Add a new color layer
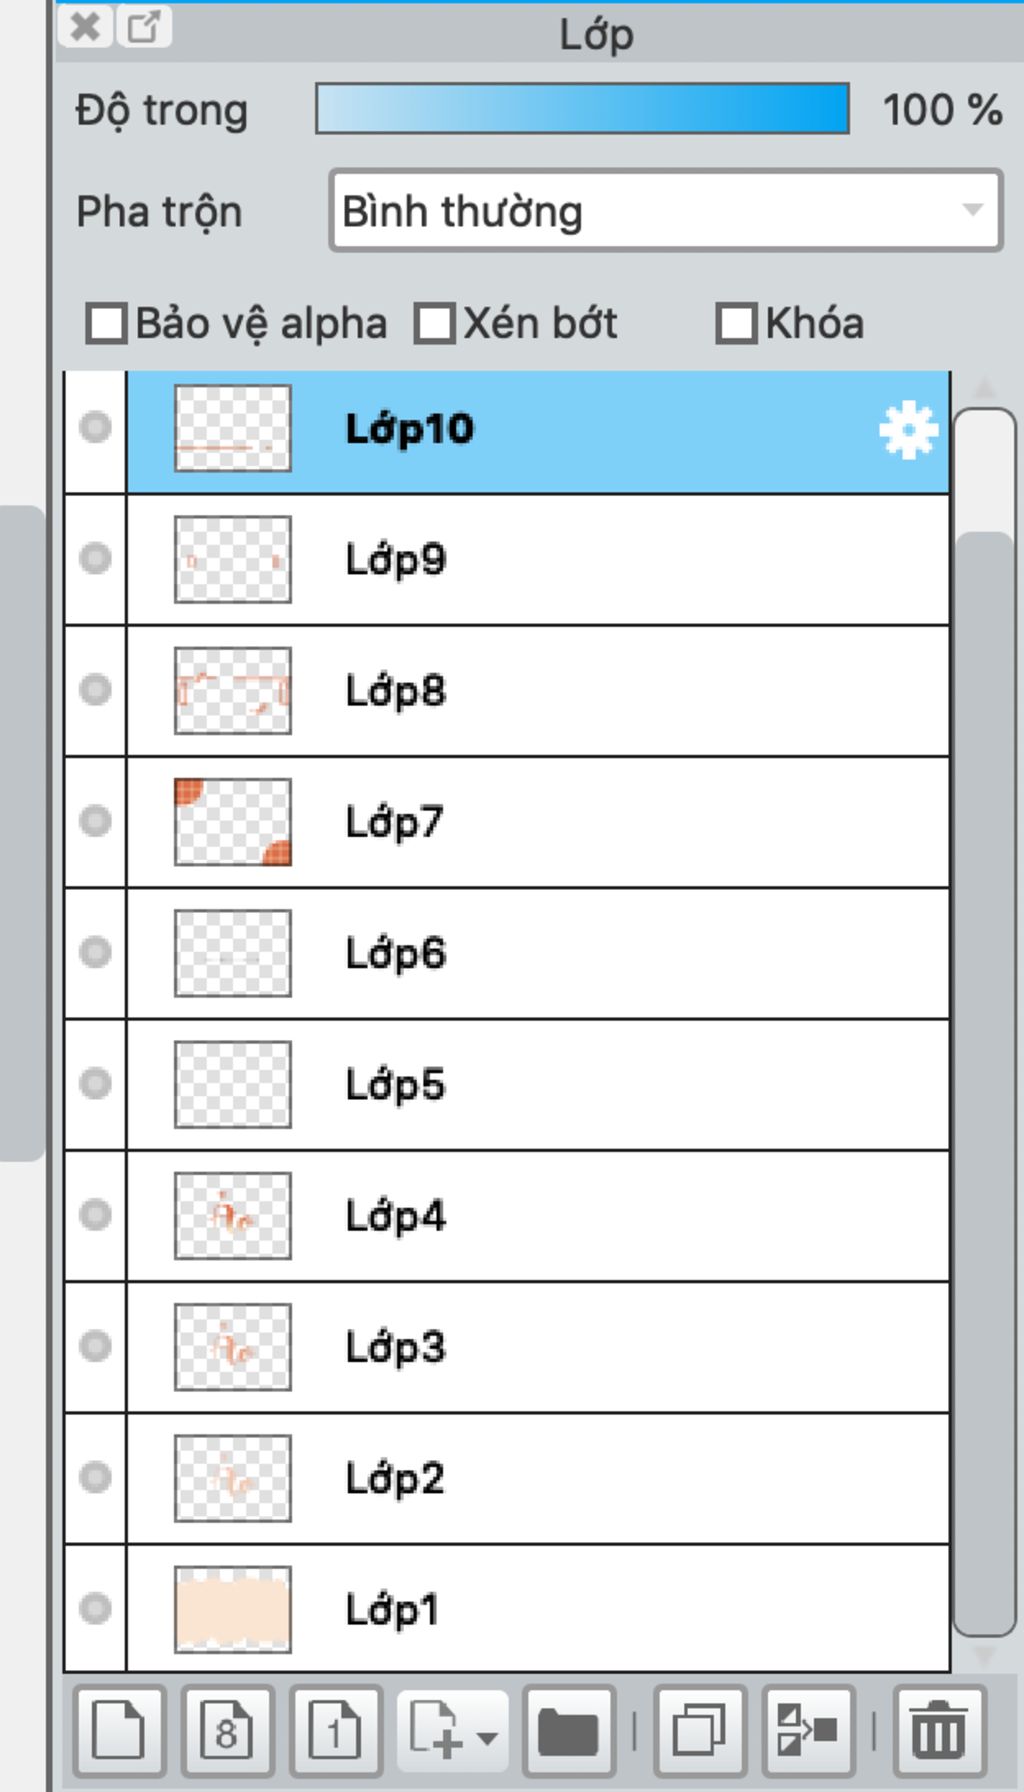Screen dimensions: 1024x1792 pyautogui.click(x=119, y=1731)
